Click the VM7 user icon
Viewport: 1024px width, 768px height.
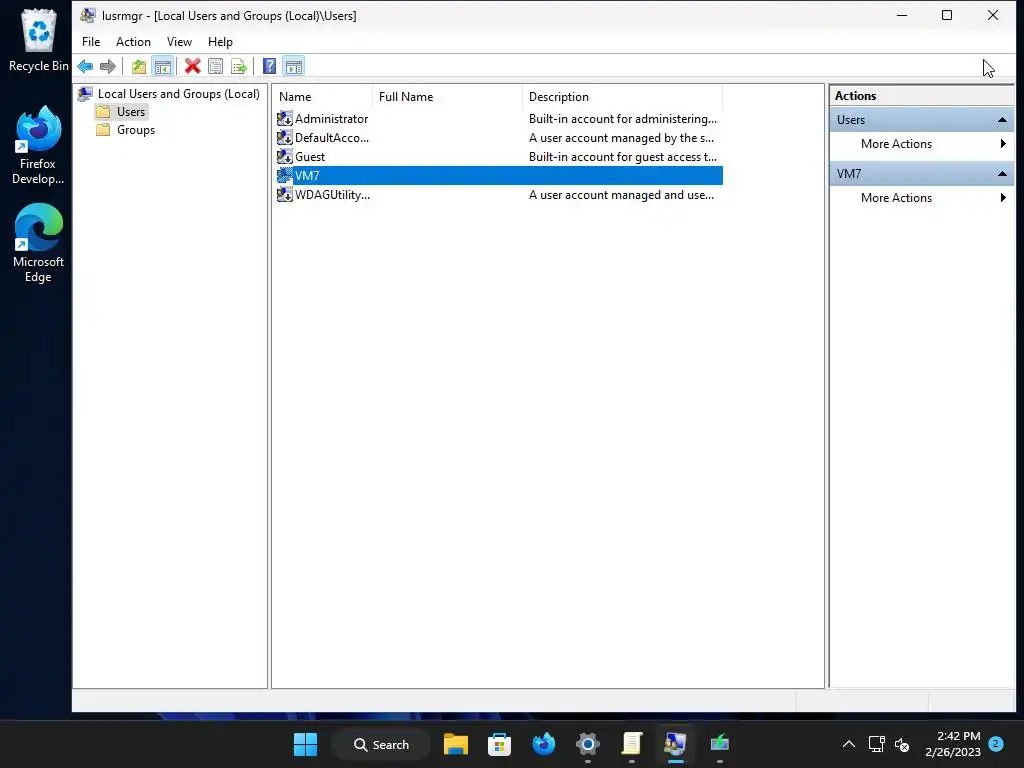[x=285, y=175]
